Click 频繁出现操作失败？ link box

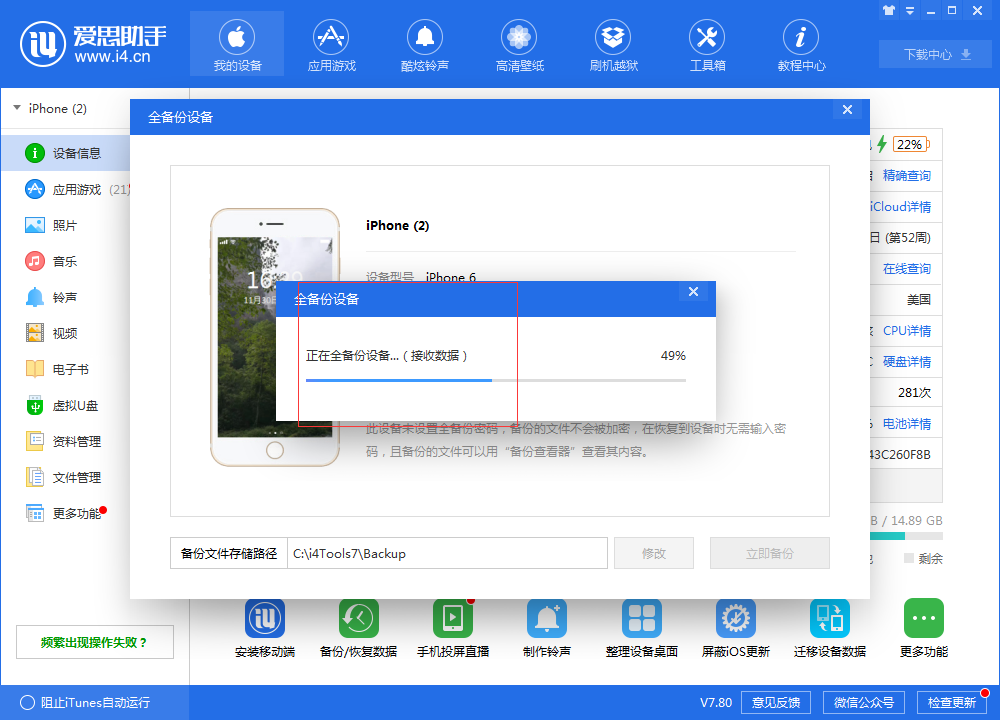95,642
